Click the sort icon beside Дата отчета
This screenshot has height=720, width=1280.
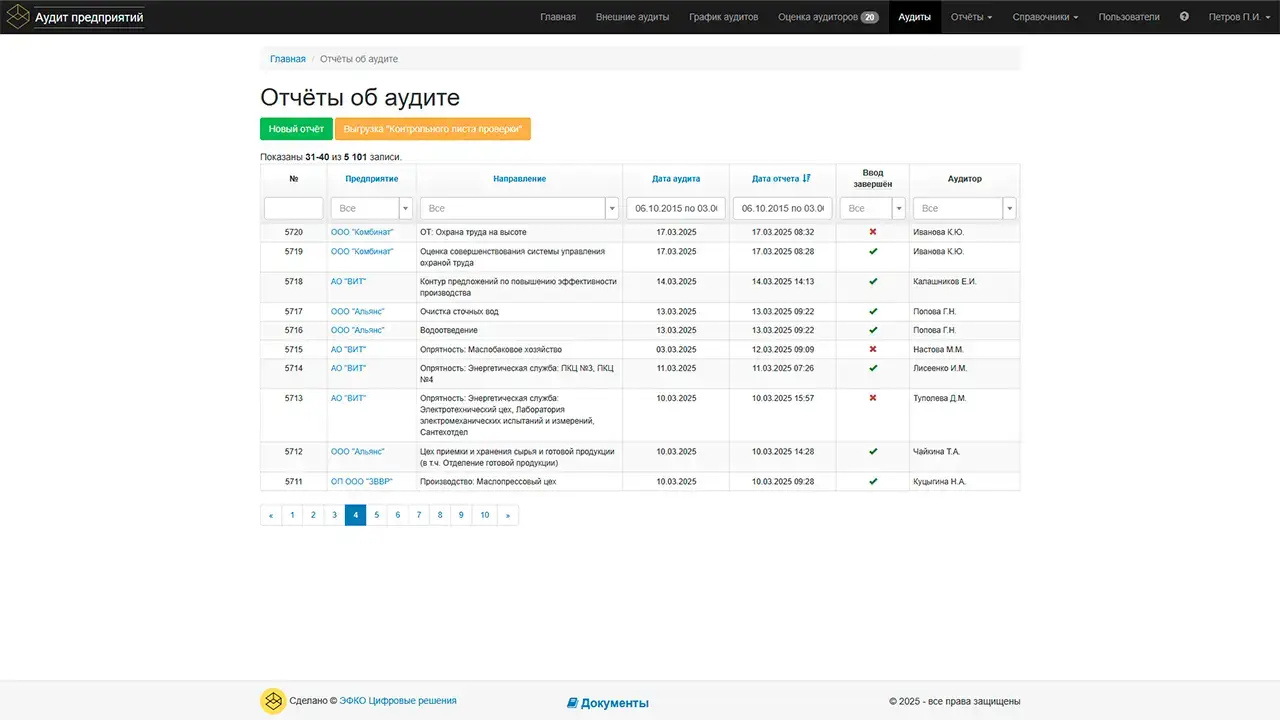(x=807, y=178)
